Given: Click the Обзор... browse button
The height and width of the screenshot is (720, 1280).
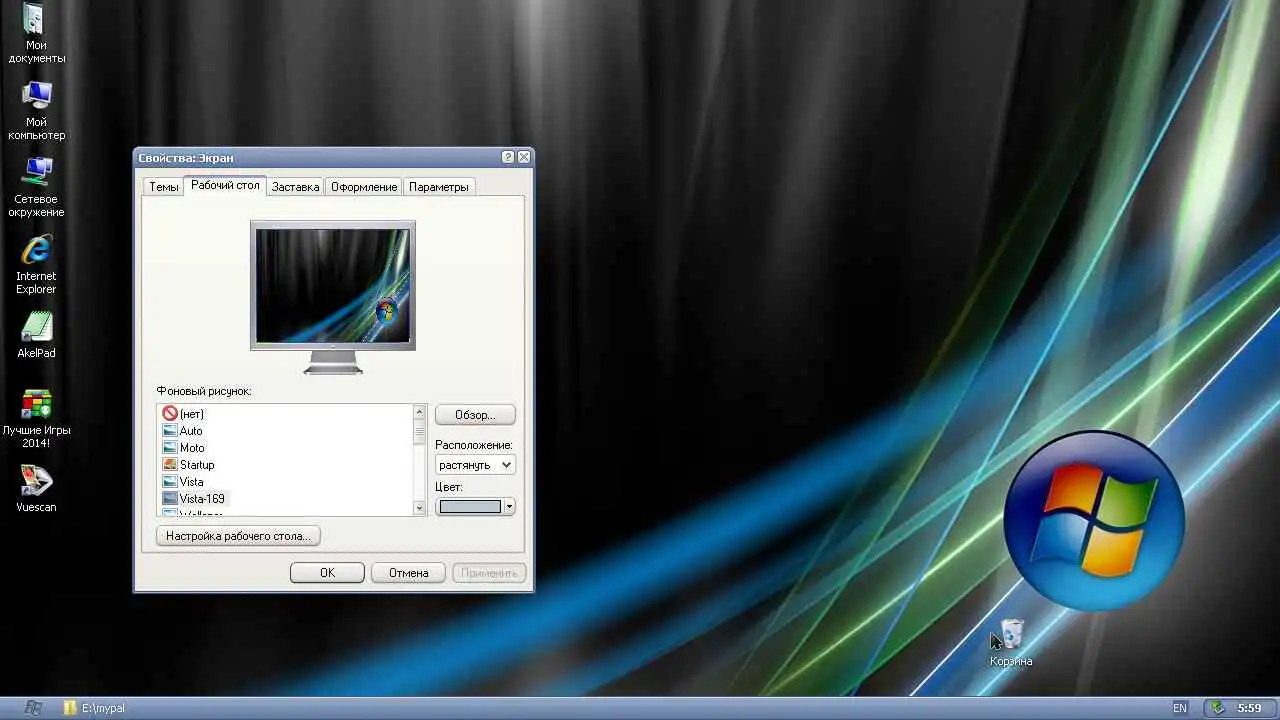Looking at the screenshot, I should (475, 415).
